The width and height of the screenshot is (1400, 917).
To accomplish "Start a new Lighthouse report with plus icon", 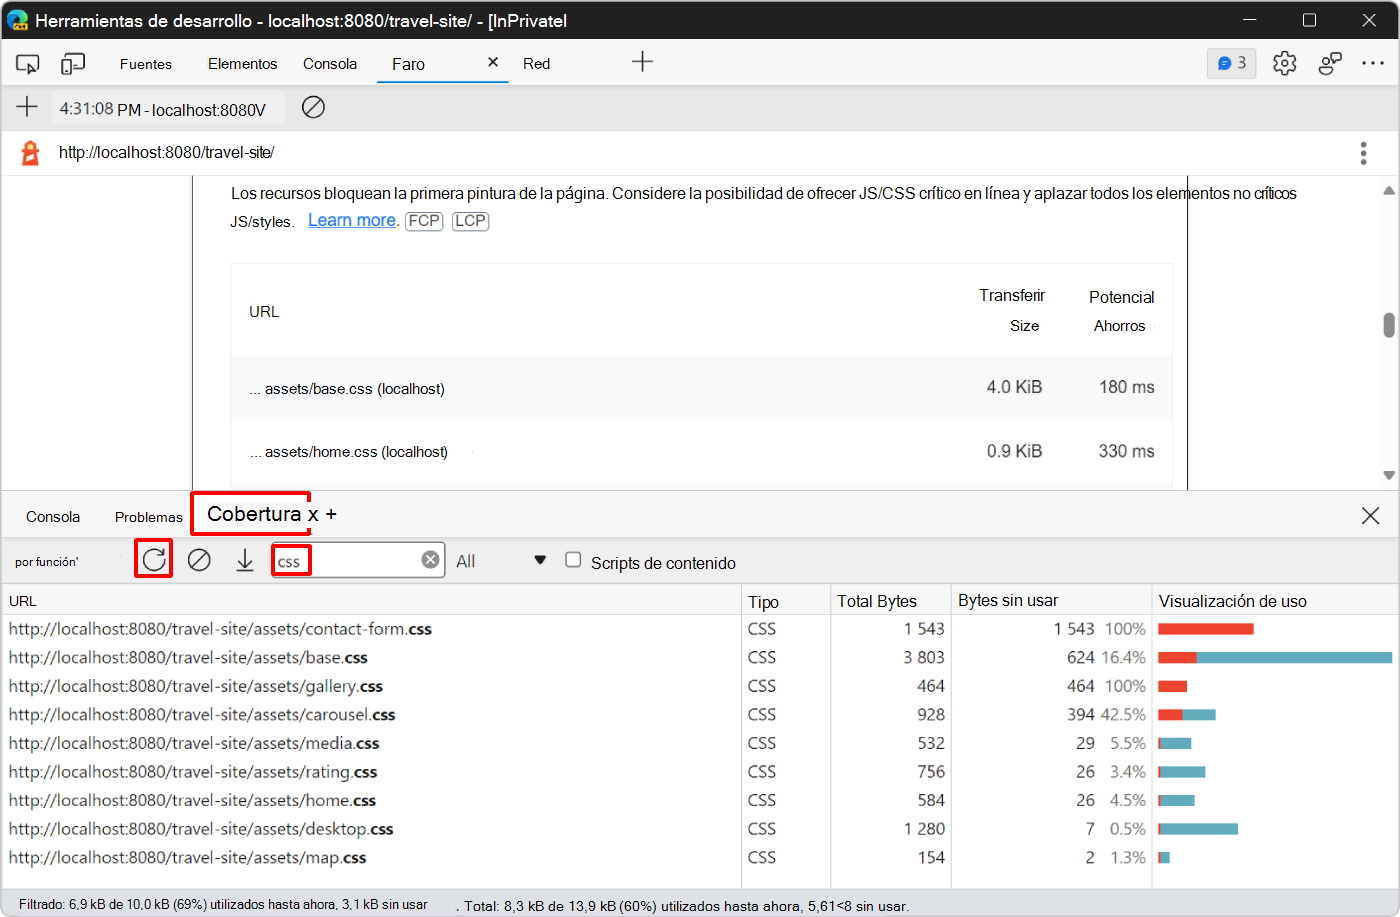I will pos(27,107).
